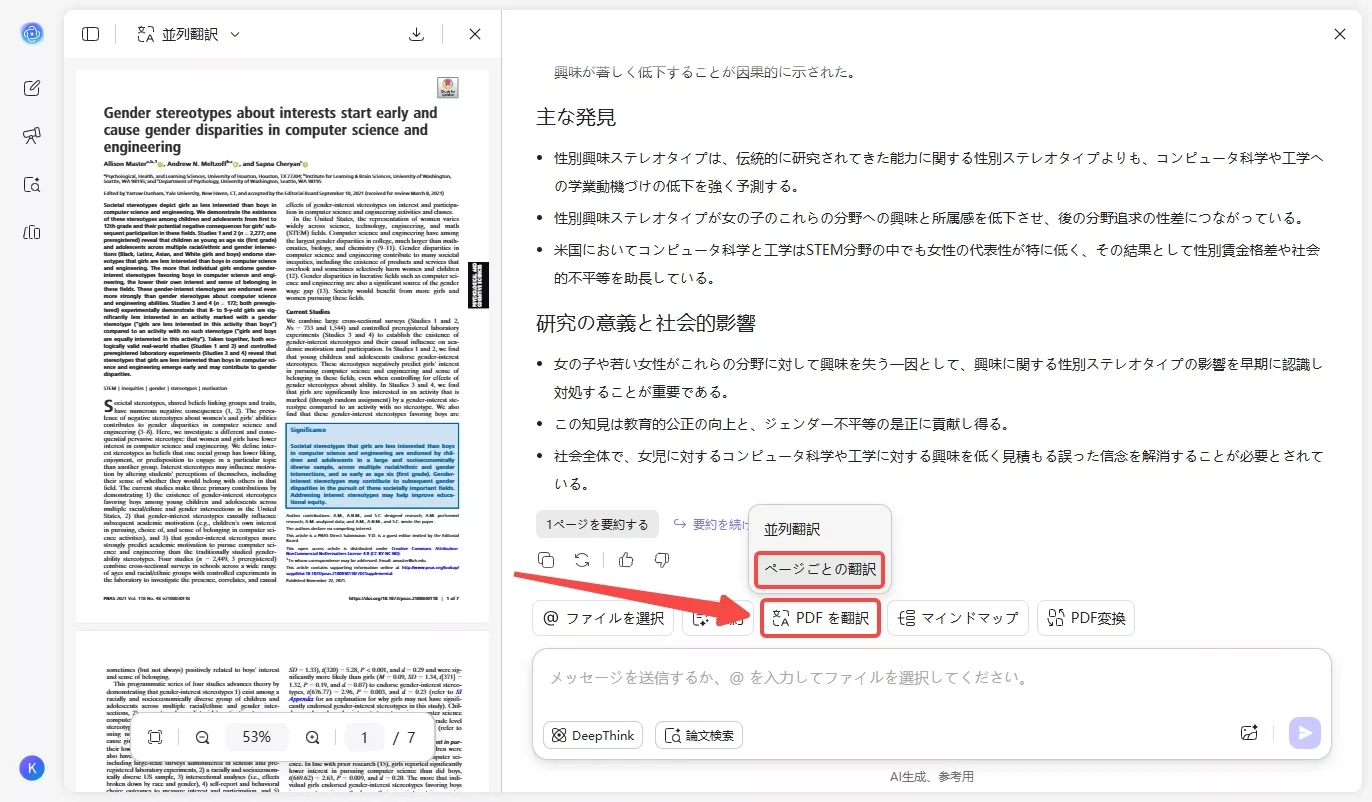Click the download icon in the PDF toolbar
1372x802 pixels.
417,33
